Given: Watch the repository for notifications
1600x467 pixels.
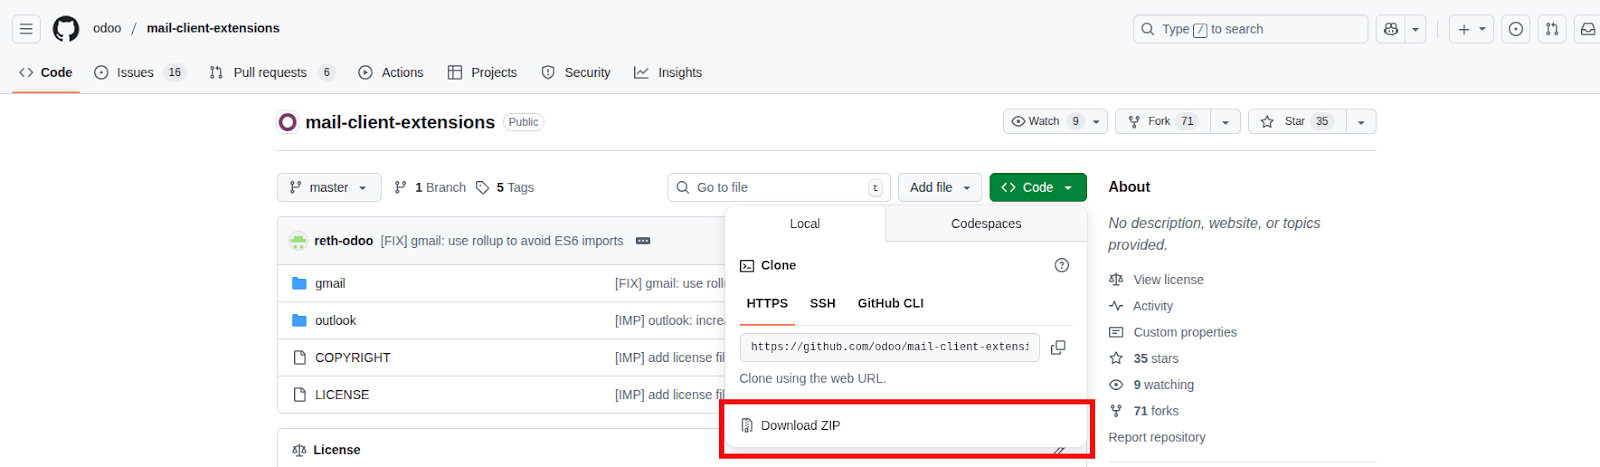Looking at the screenshot, I should click(1043, 121).
